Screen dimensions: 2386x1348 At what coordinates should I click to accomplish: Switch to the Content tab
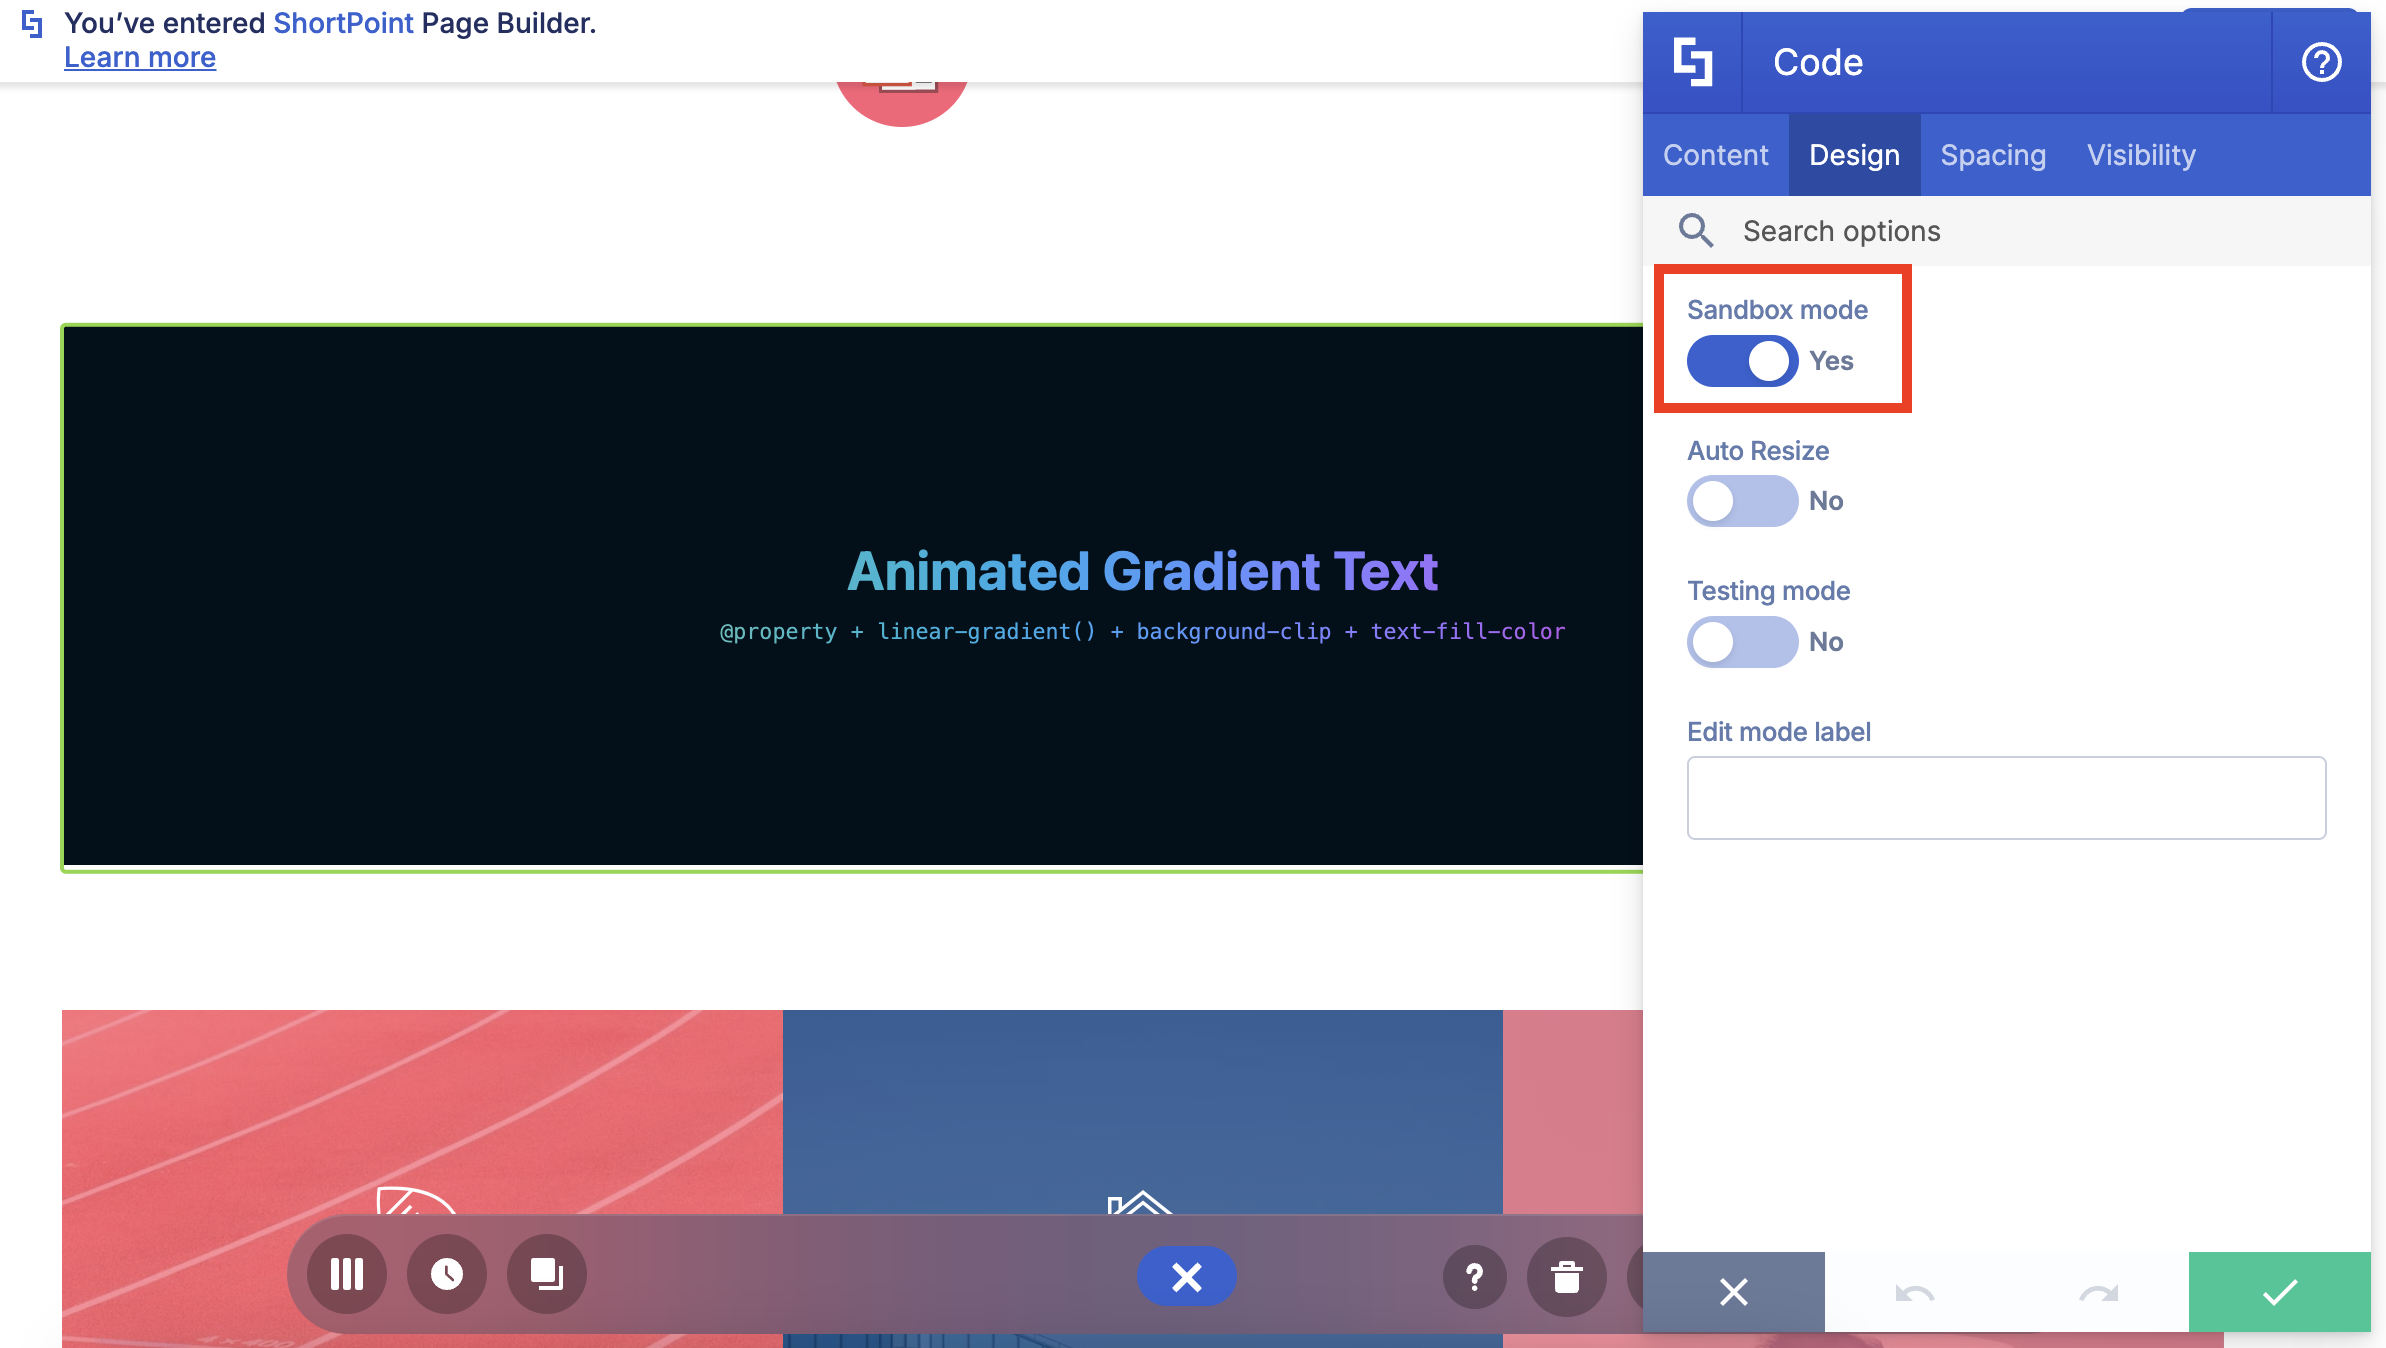[x=1715, y=155]
